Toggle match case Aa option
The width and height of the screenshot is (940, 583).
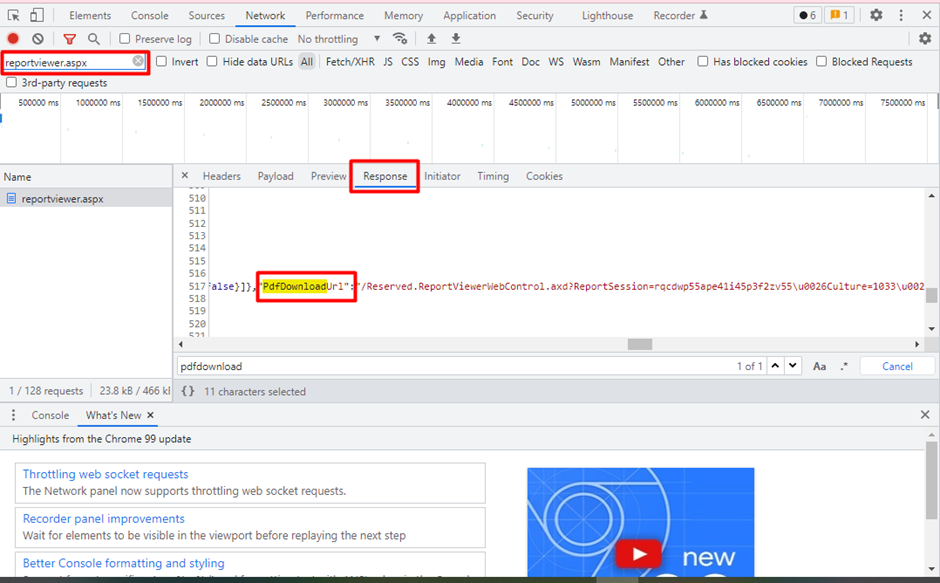tap(820, 366)
